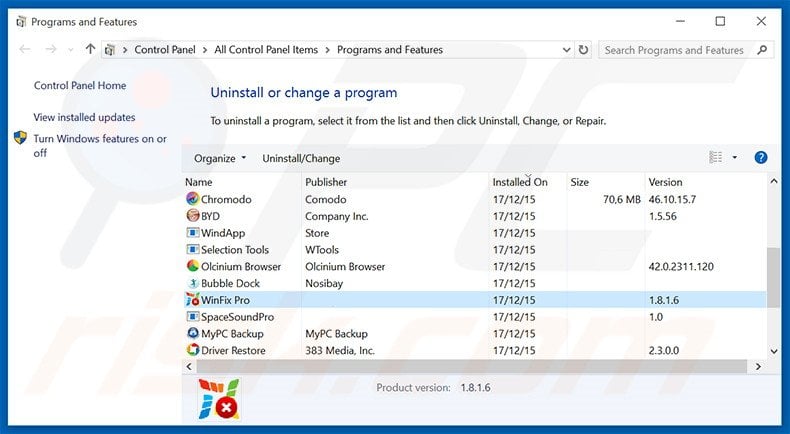
Task: Select the SpaceSoundPro program name
Action: [237, 317]
